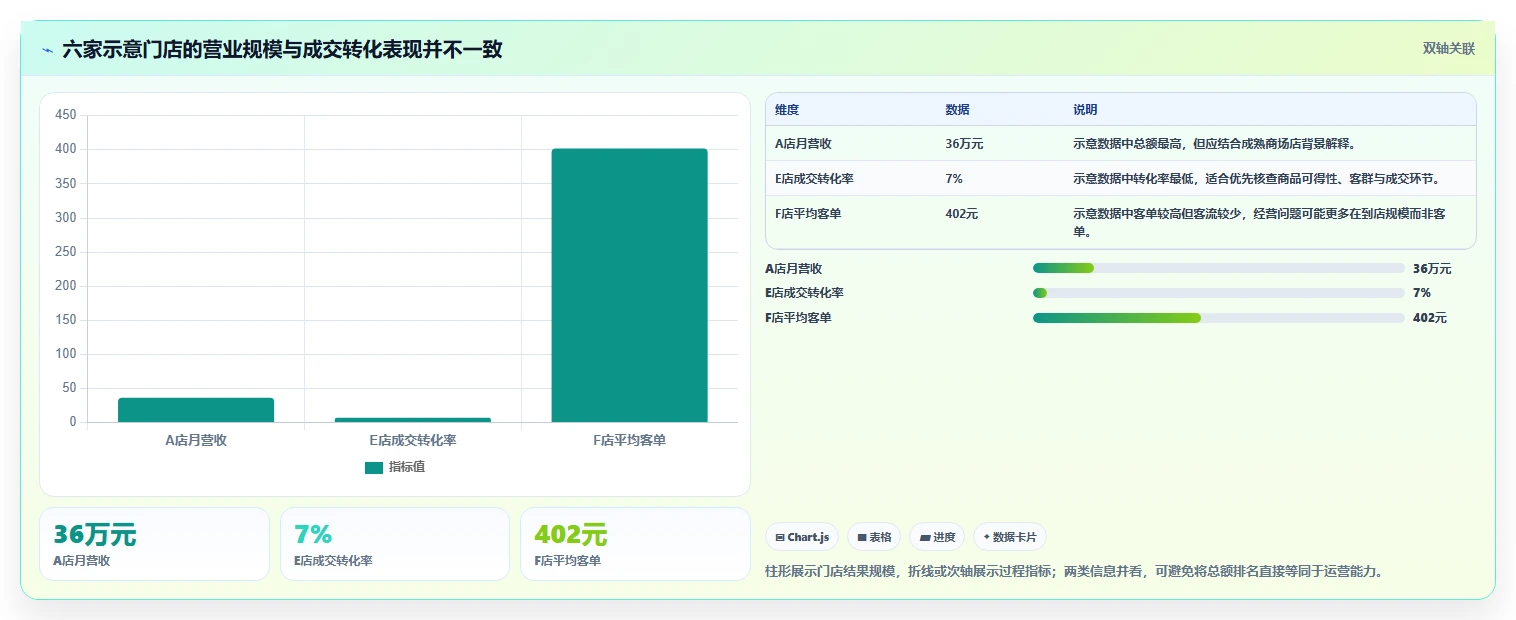Click the 数据 column header
Image resolution: width=1516 pixels, height=620 pixels.
[x=957, y=109]
